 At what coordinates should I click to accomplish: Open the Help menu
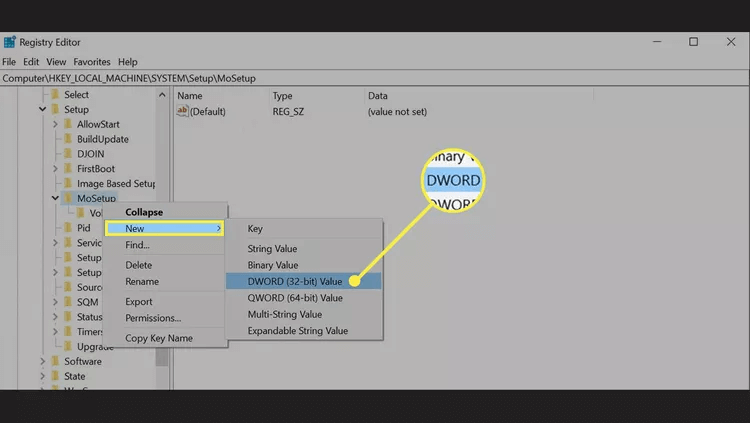tap(128, 62)
